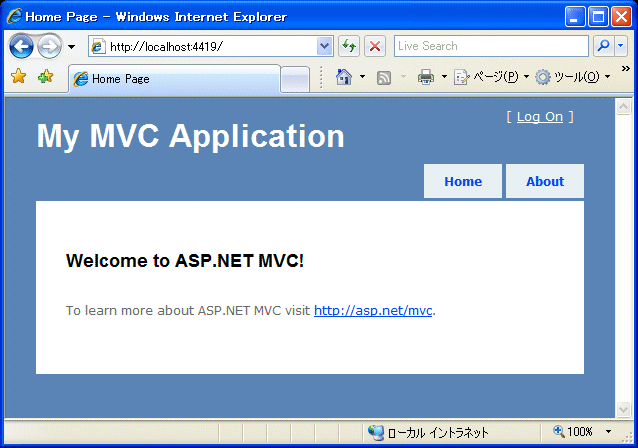Screen dimensions: 638x448
Task: Click the Home house icon in toolbar
Action: [x=344, y=77]
